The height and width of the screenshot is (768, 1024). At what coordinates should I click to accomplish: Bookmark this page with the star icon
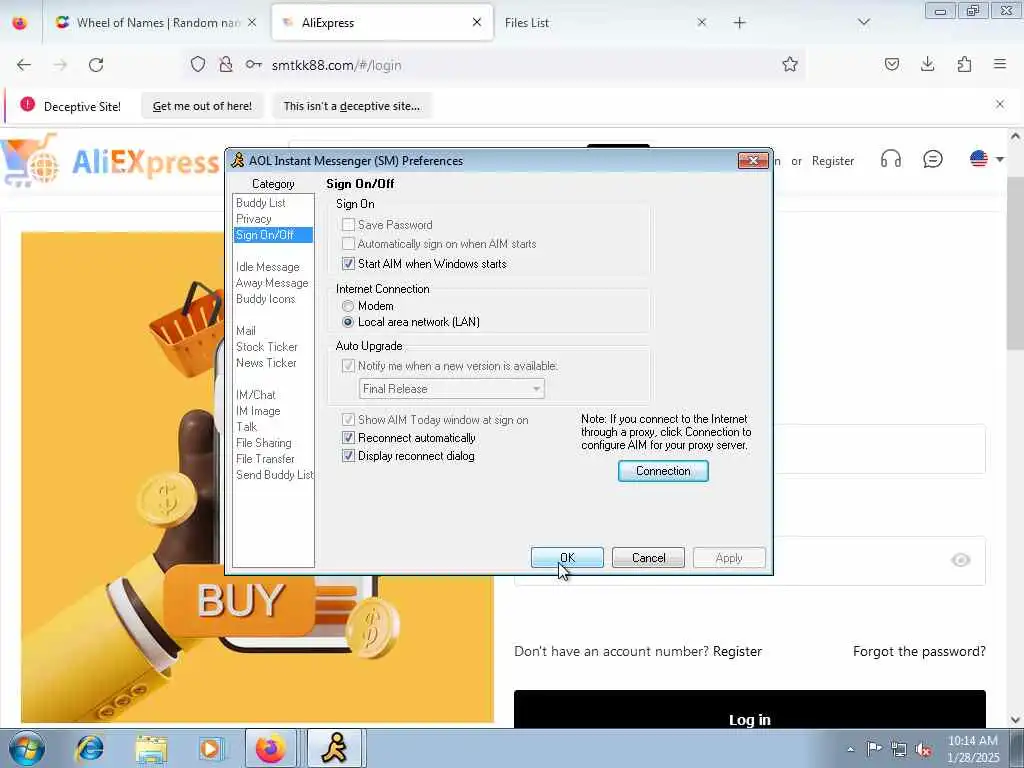click(790, 64)
